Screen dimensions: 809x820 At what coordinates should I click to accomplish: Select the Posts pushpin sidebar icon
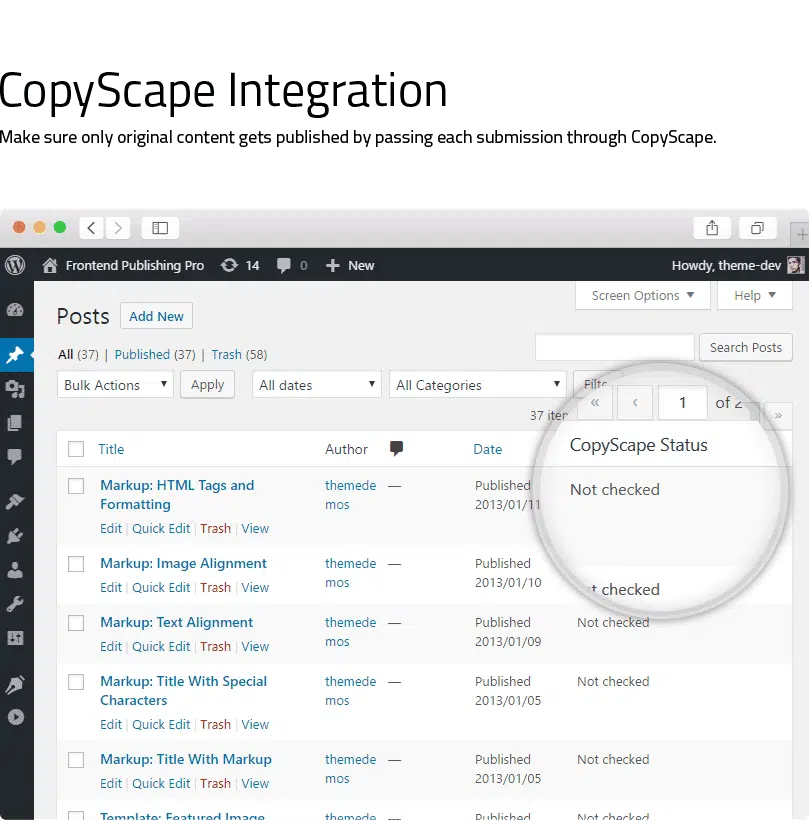pyautogui.click(x=15, y=355)
